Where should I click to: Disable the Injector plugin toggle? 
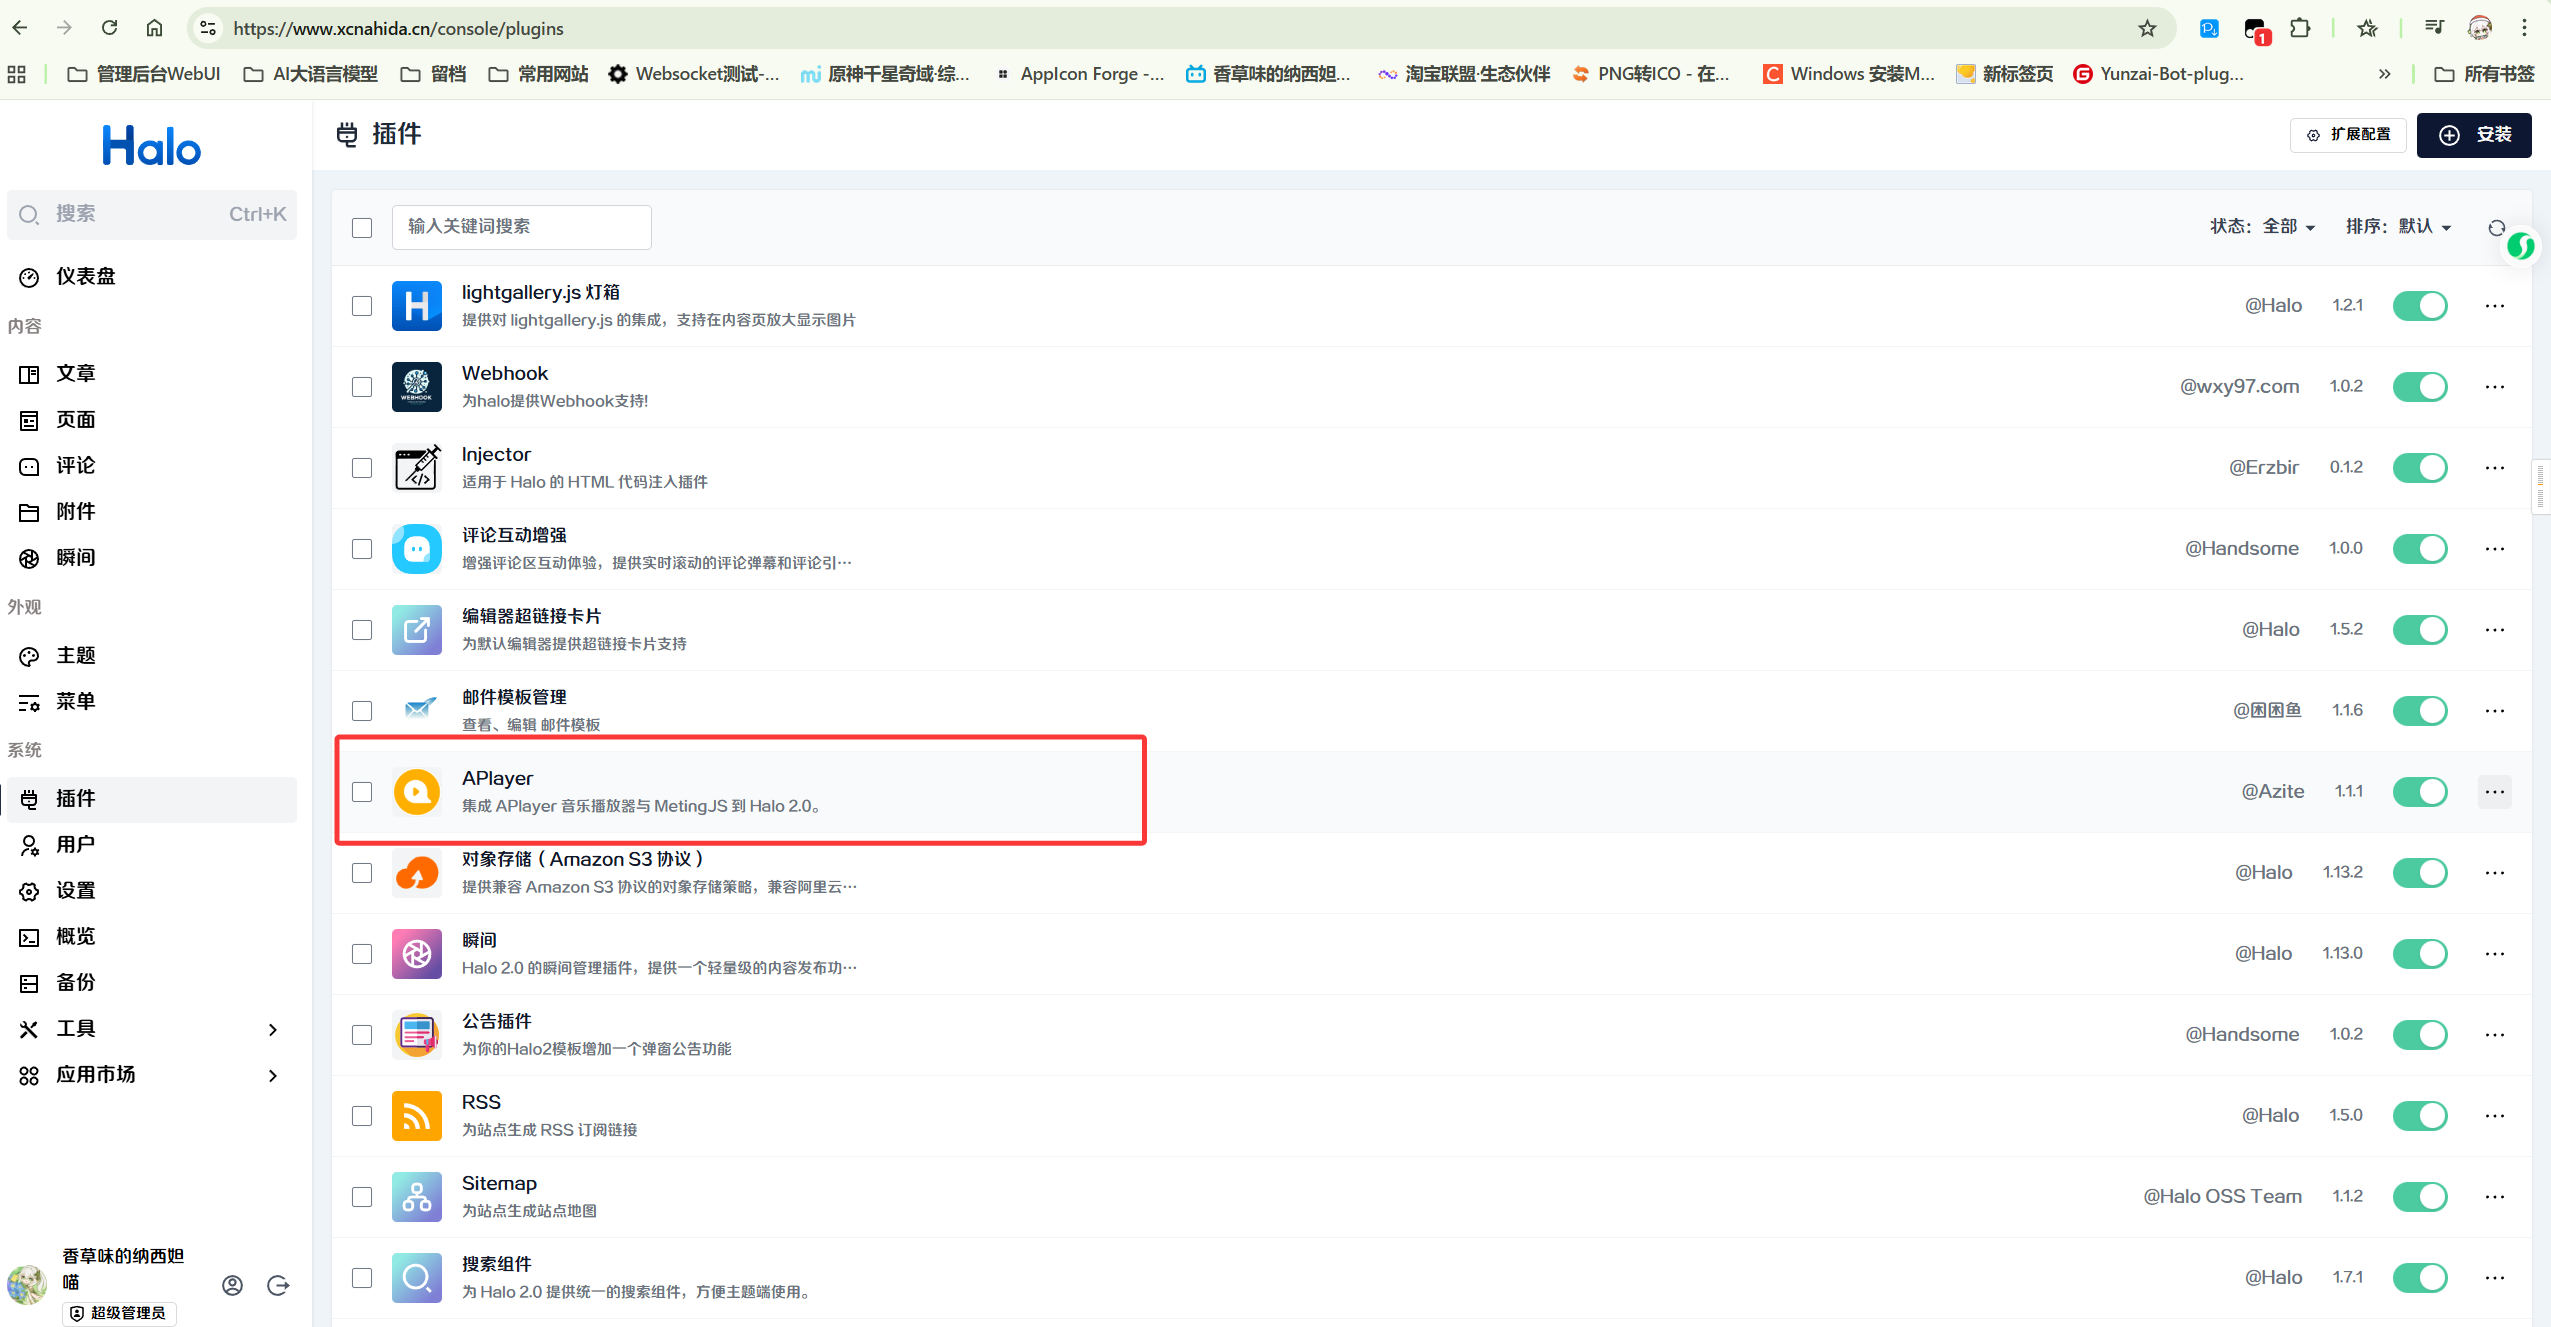pyautogui.click(x=2419, y=467)
